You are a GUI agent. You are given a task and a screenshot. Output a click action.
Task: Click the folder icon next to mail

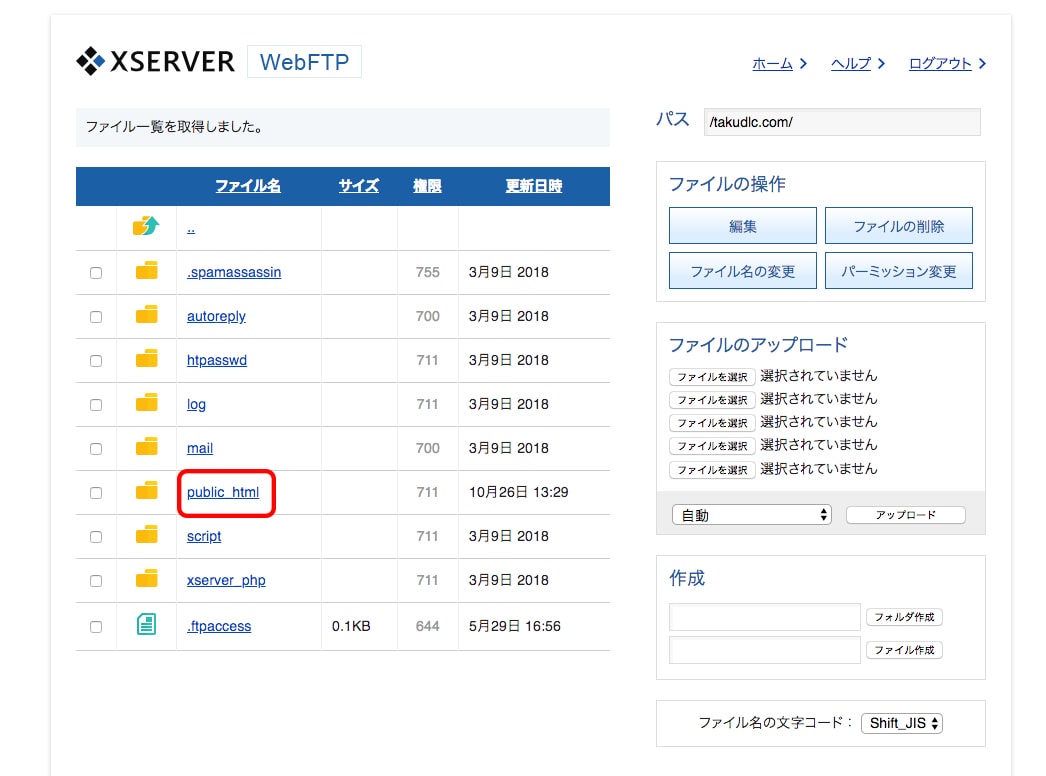147,447
